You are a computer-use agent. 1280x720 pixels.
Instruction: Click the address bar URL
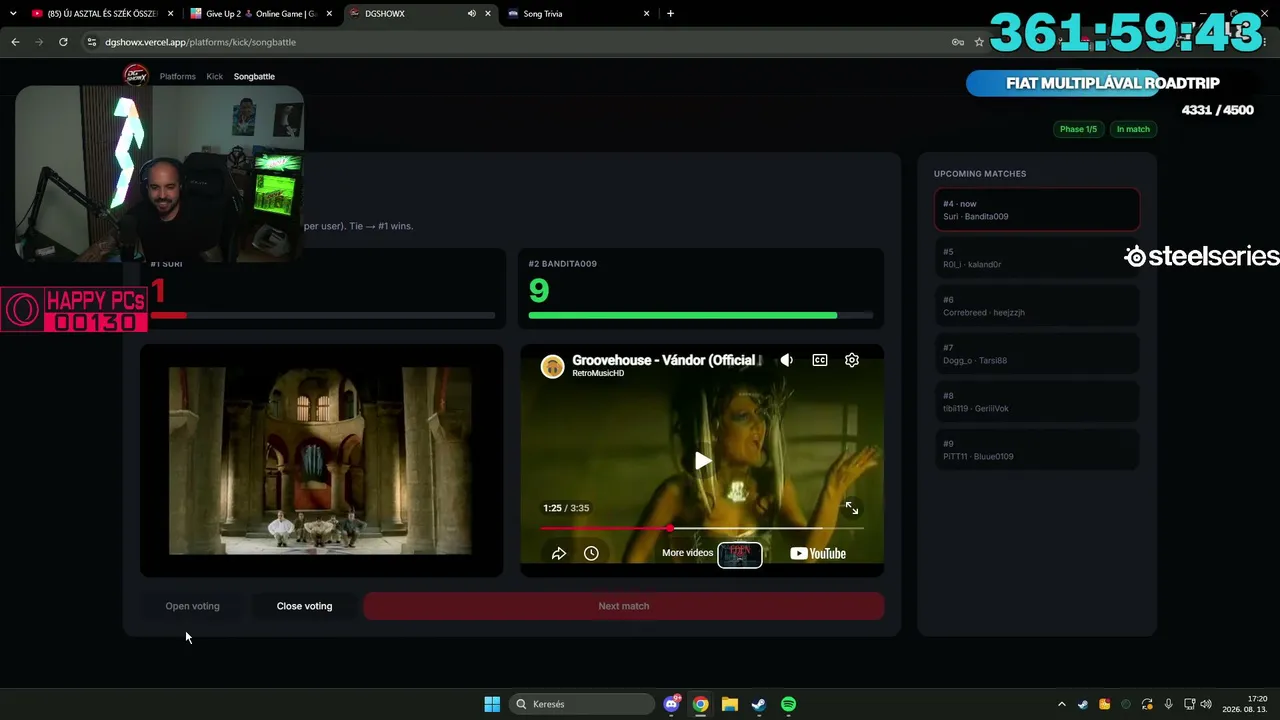tap(201, 42)
